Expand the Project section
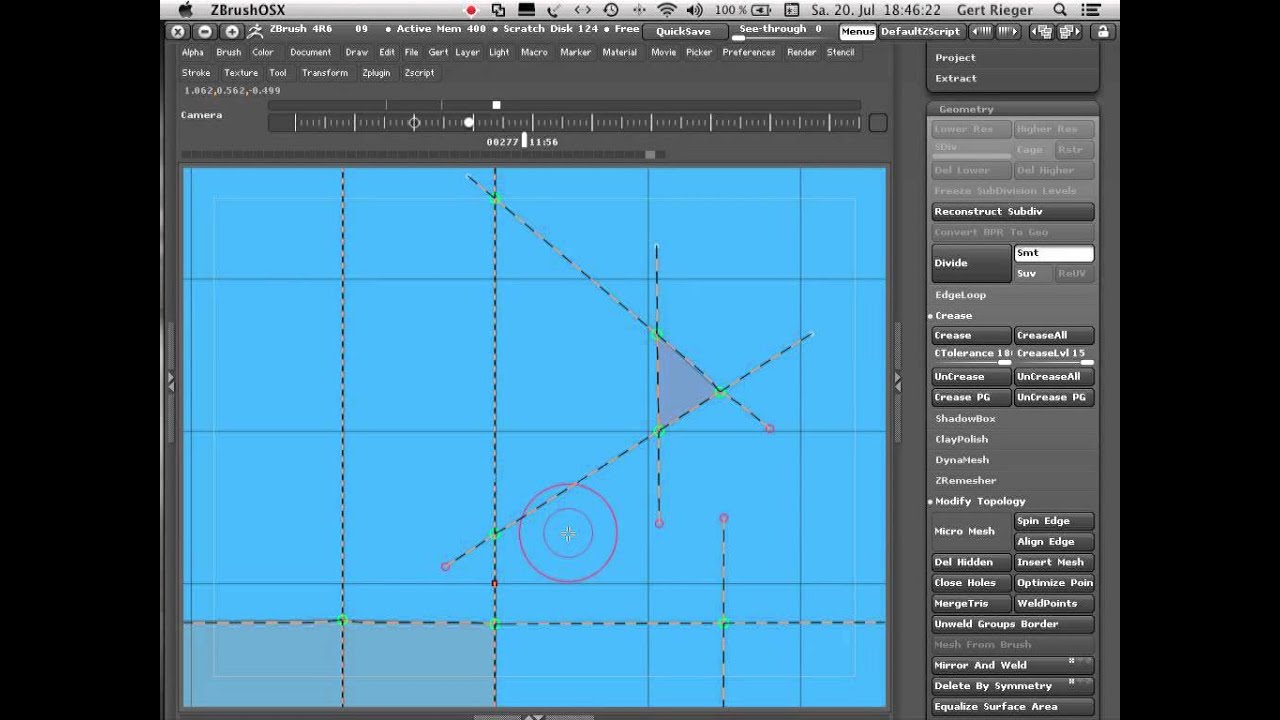Screen dimensions: 1280x720 pos(955,58)
